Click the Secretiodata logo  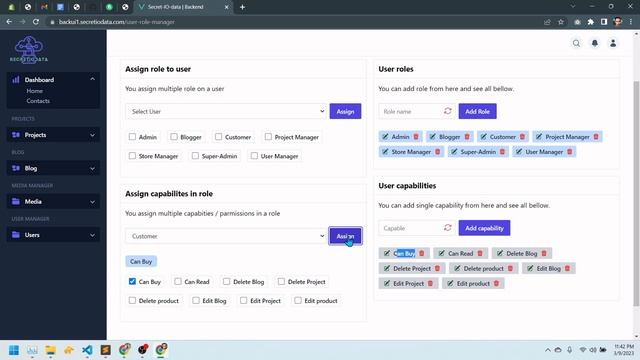tap(29, 49)
